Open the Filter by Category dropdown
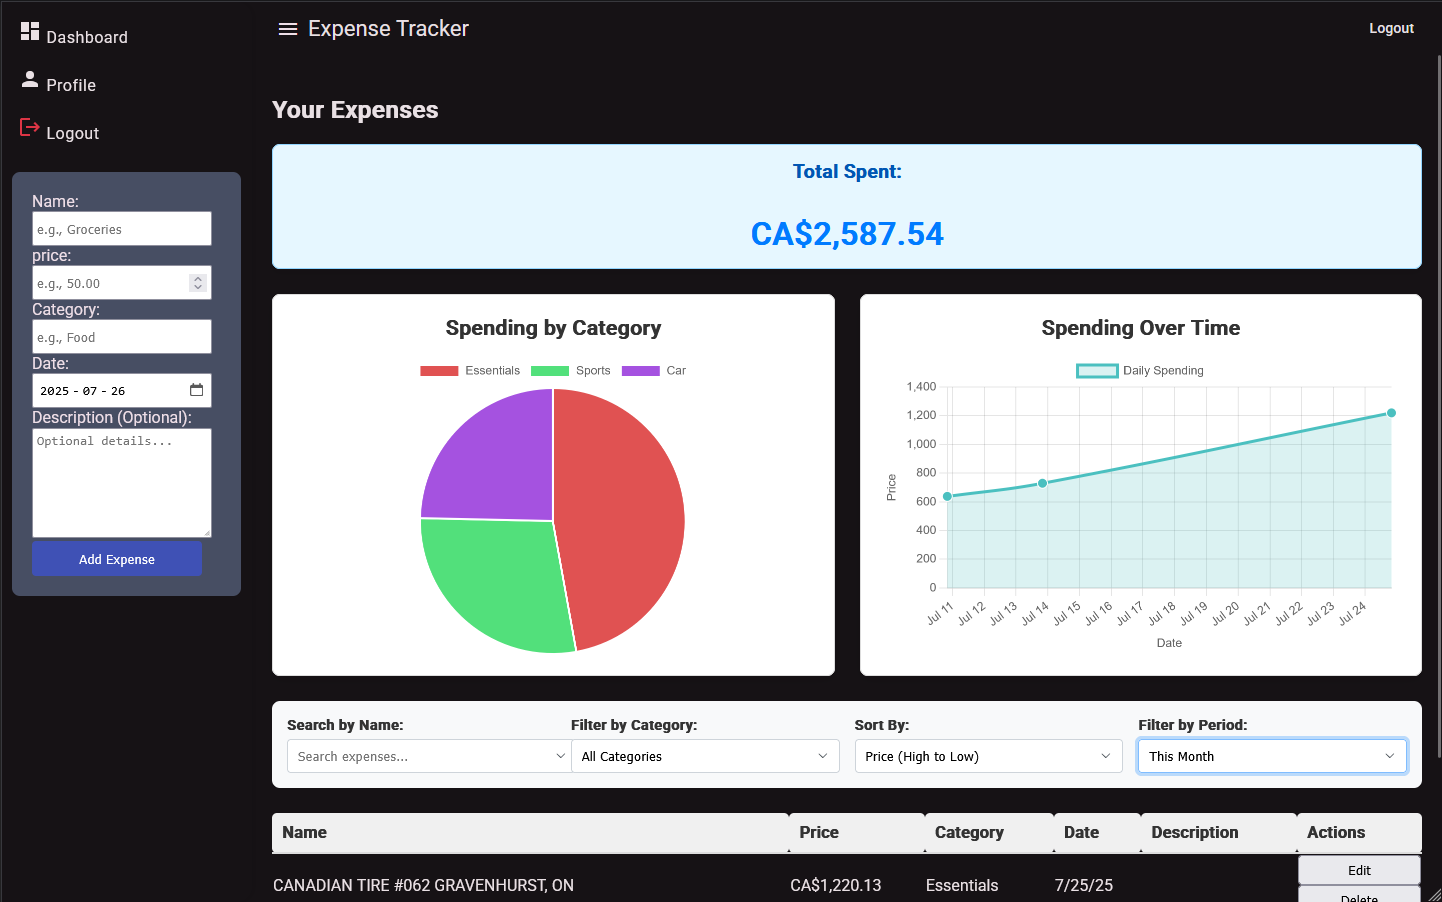Image resolution: width=1442 pixels, height=902 pixels. [x=705, y=756]
